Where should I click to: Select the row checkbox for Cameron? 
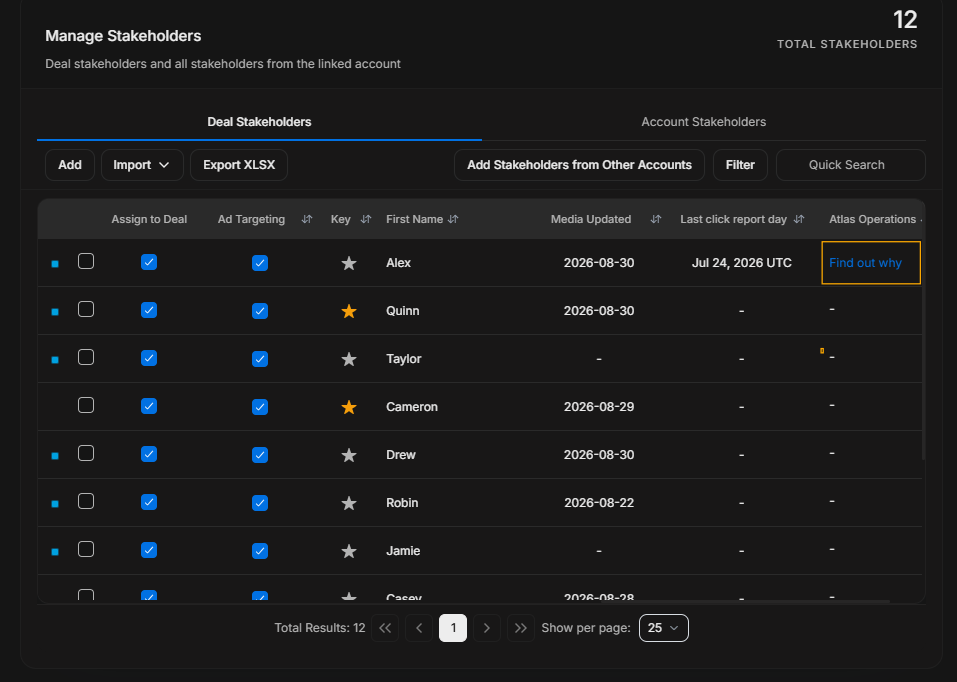click(86, 405)
